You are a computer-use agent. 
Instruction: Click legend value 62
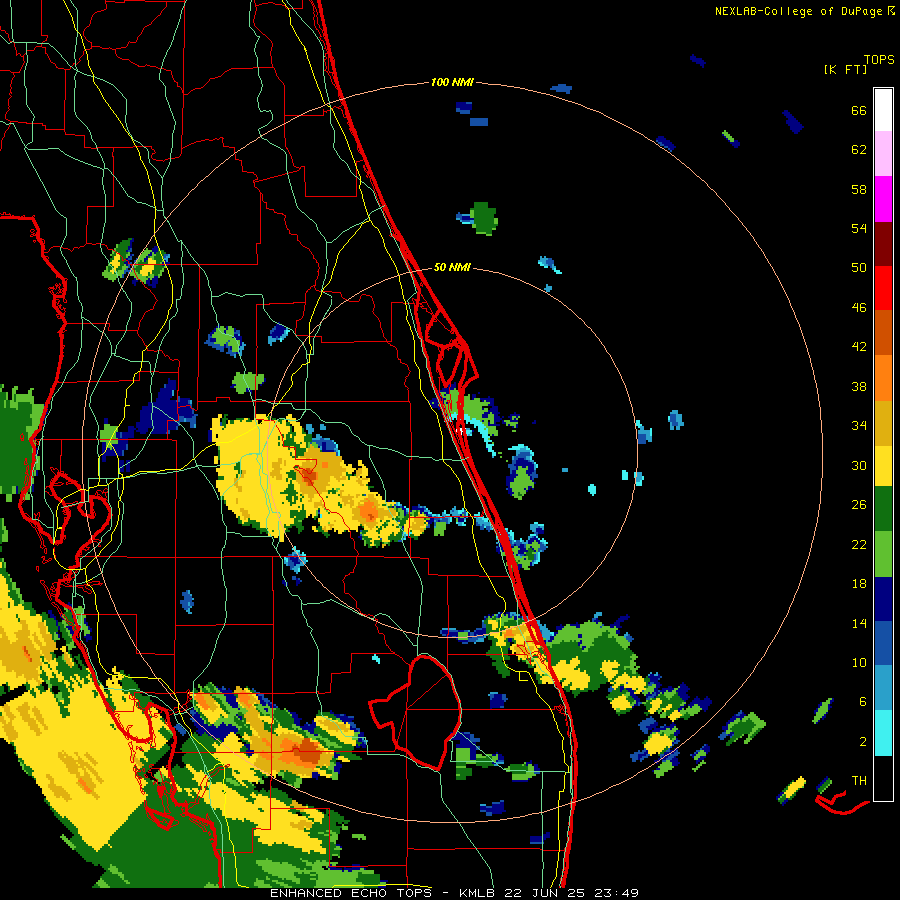click(859, 150)
